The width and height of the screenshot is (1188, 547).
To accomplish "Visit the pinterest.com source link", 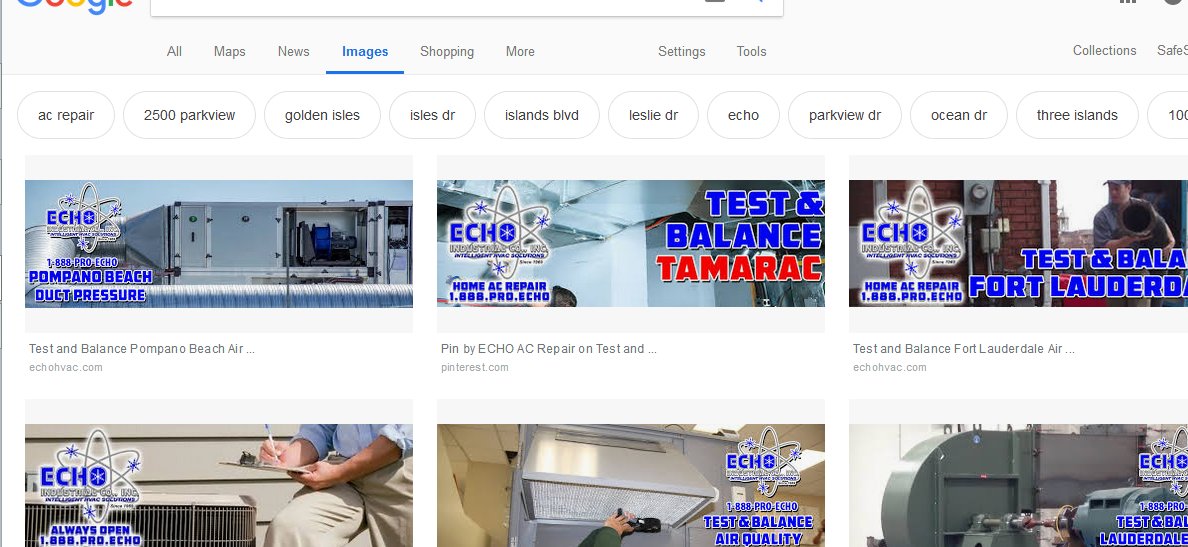I will point(474,368).
